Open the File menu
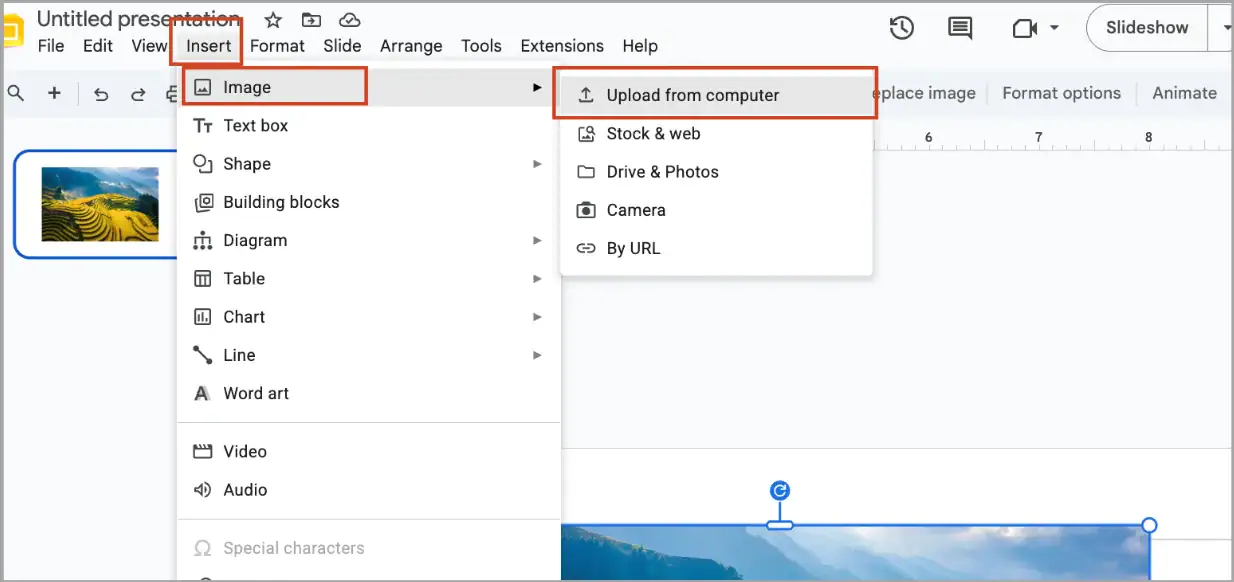This screenshot has height=582, width=1234. [x=51, y=46]
